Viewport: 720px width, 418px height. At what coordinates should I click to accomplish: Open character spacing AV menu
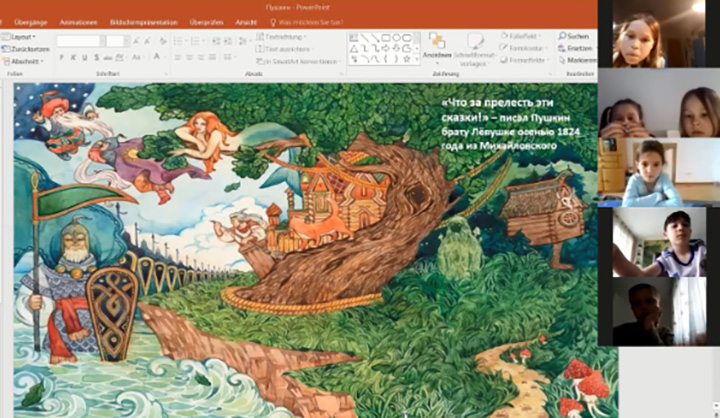tap(120, 57)
